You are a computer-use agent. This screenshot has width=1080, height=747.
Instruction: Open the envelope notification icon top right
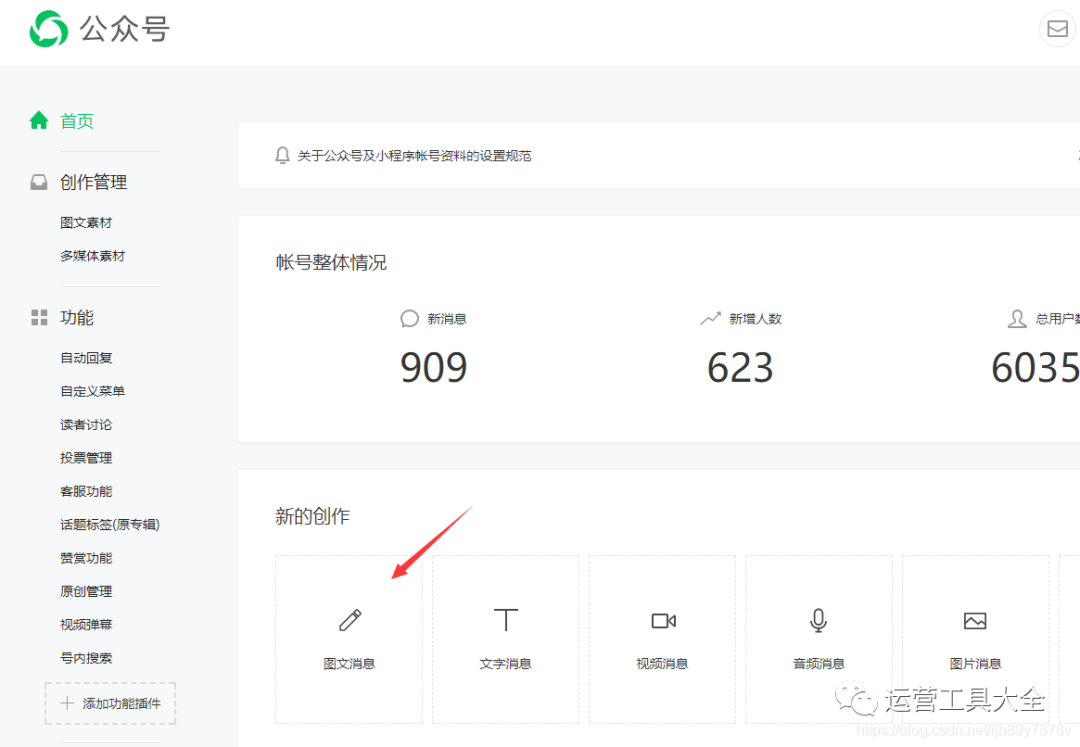(x=1057, y=28)
